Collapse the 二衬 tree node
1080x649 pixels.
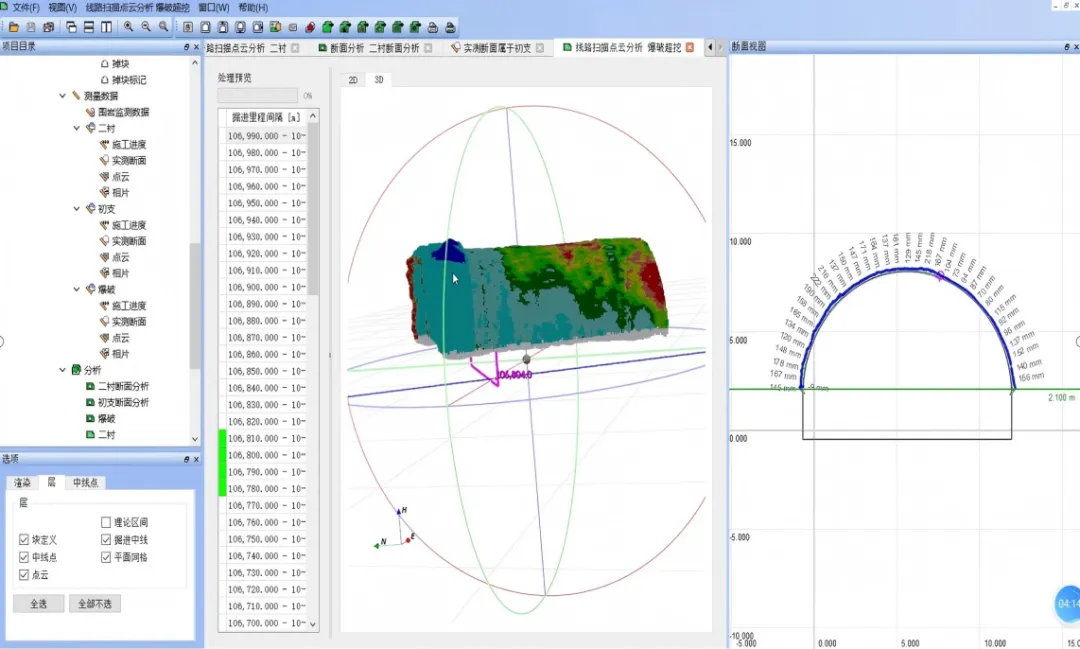pos(76,128)
